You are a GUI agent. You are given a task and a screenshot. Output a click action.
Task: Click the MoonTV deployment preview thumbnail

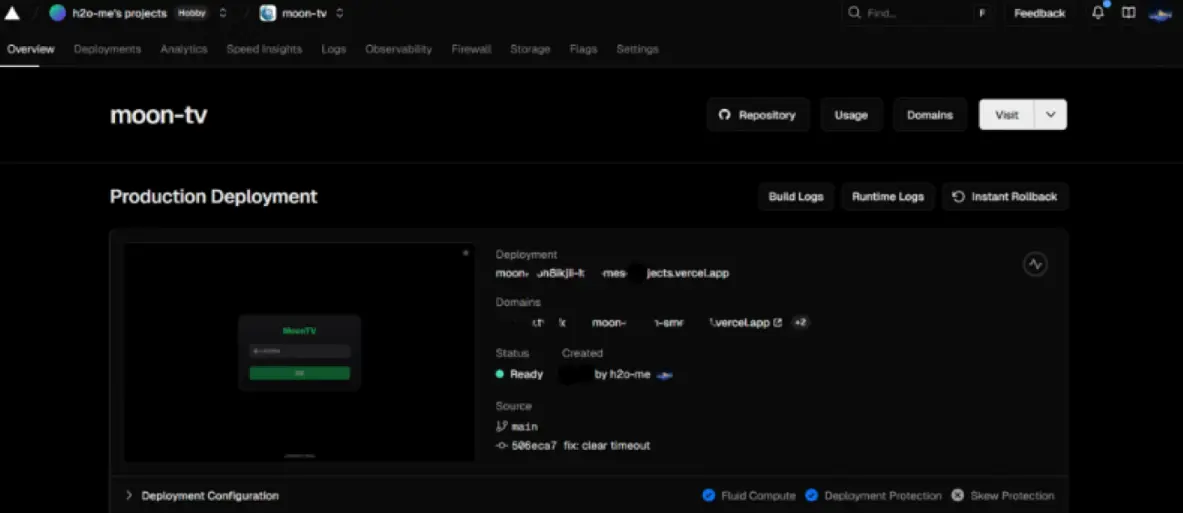[299, 352]
